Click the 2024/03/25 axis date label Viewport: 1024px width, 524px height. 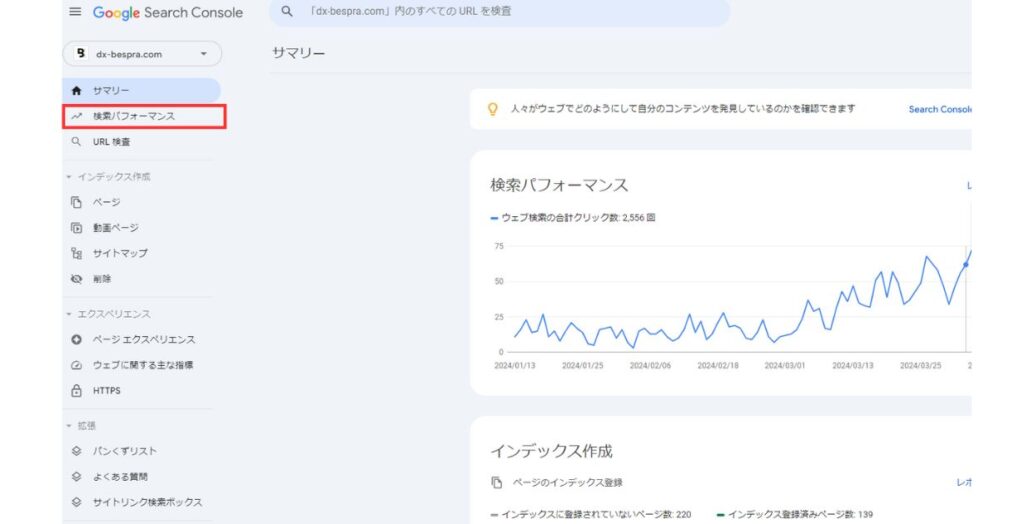921,366
